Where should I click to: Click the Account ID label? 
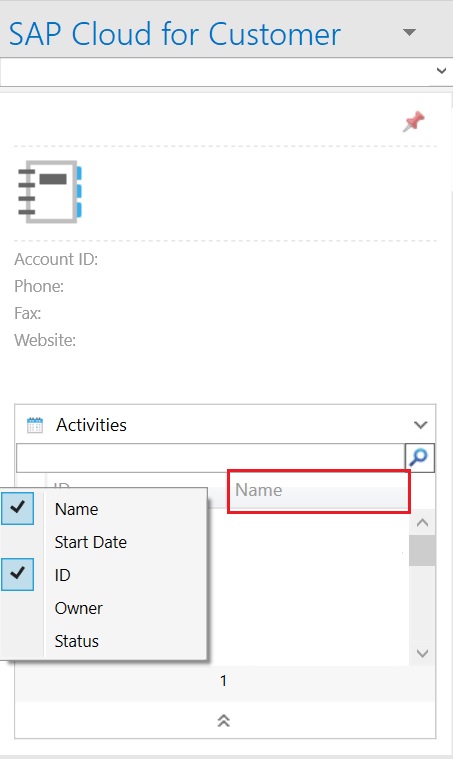(x=56, y=259)
